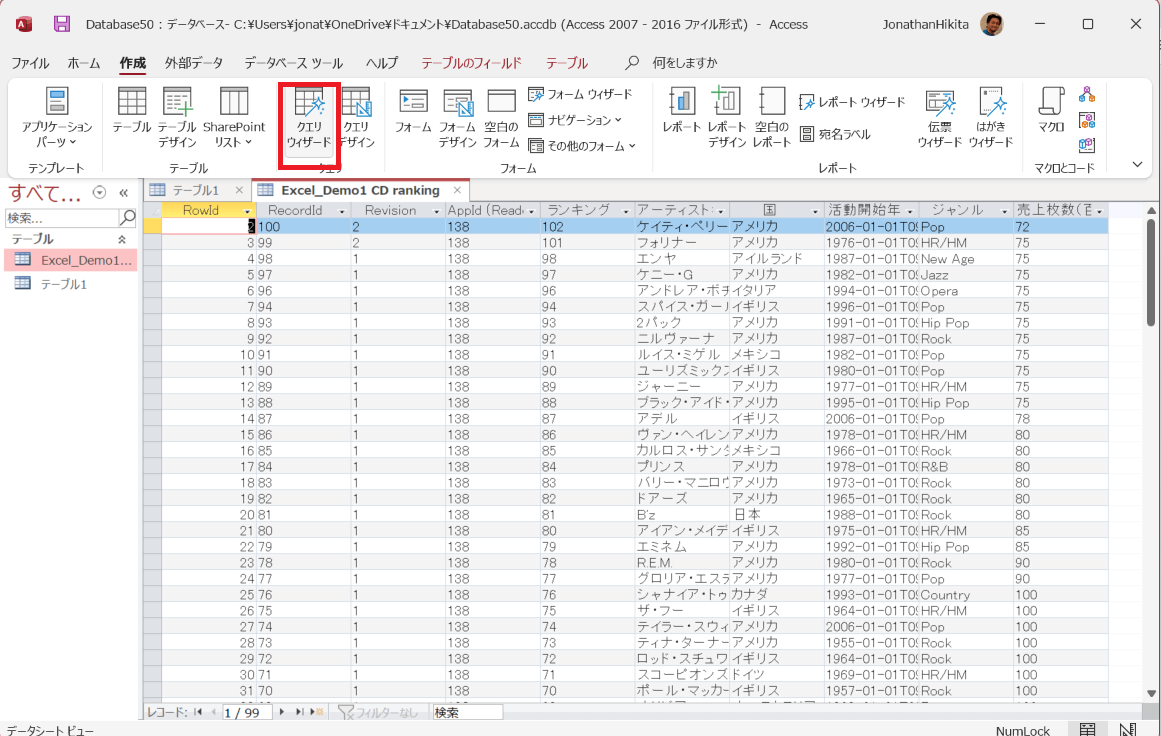Click new record navigation button
1161x736 pixels.
point(316,712)
